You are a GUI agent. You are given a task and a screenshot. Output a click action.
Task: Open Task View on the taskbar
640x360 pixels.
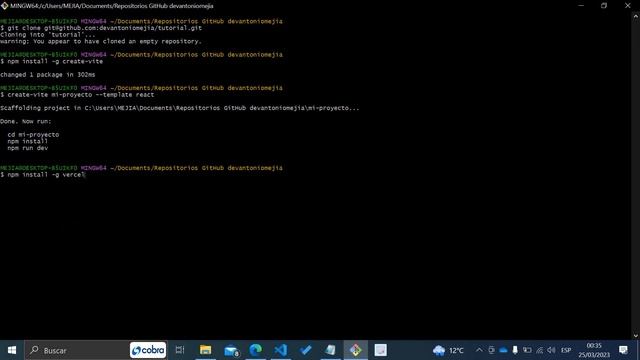[180, 350]
